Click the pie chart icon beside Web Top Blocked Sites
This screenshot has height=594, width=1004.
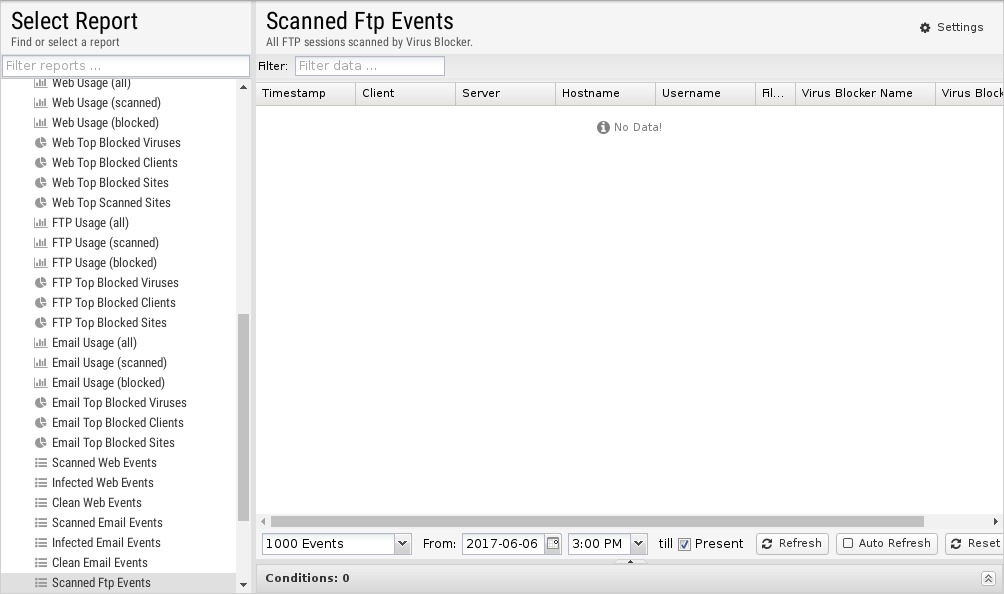(x=40, y=182)
